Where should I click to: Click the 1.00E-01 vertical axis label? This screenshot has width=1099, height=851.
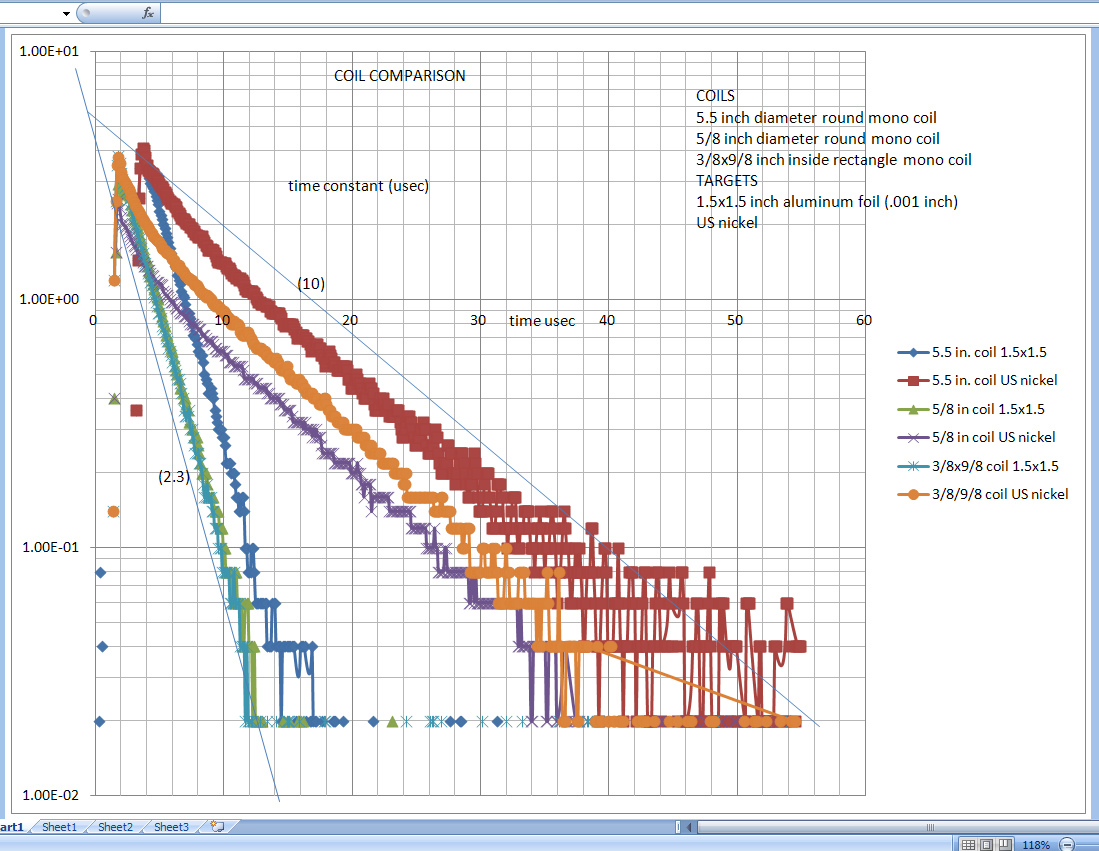50,547
